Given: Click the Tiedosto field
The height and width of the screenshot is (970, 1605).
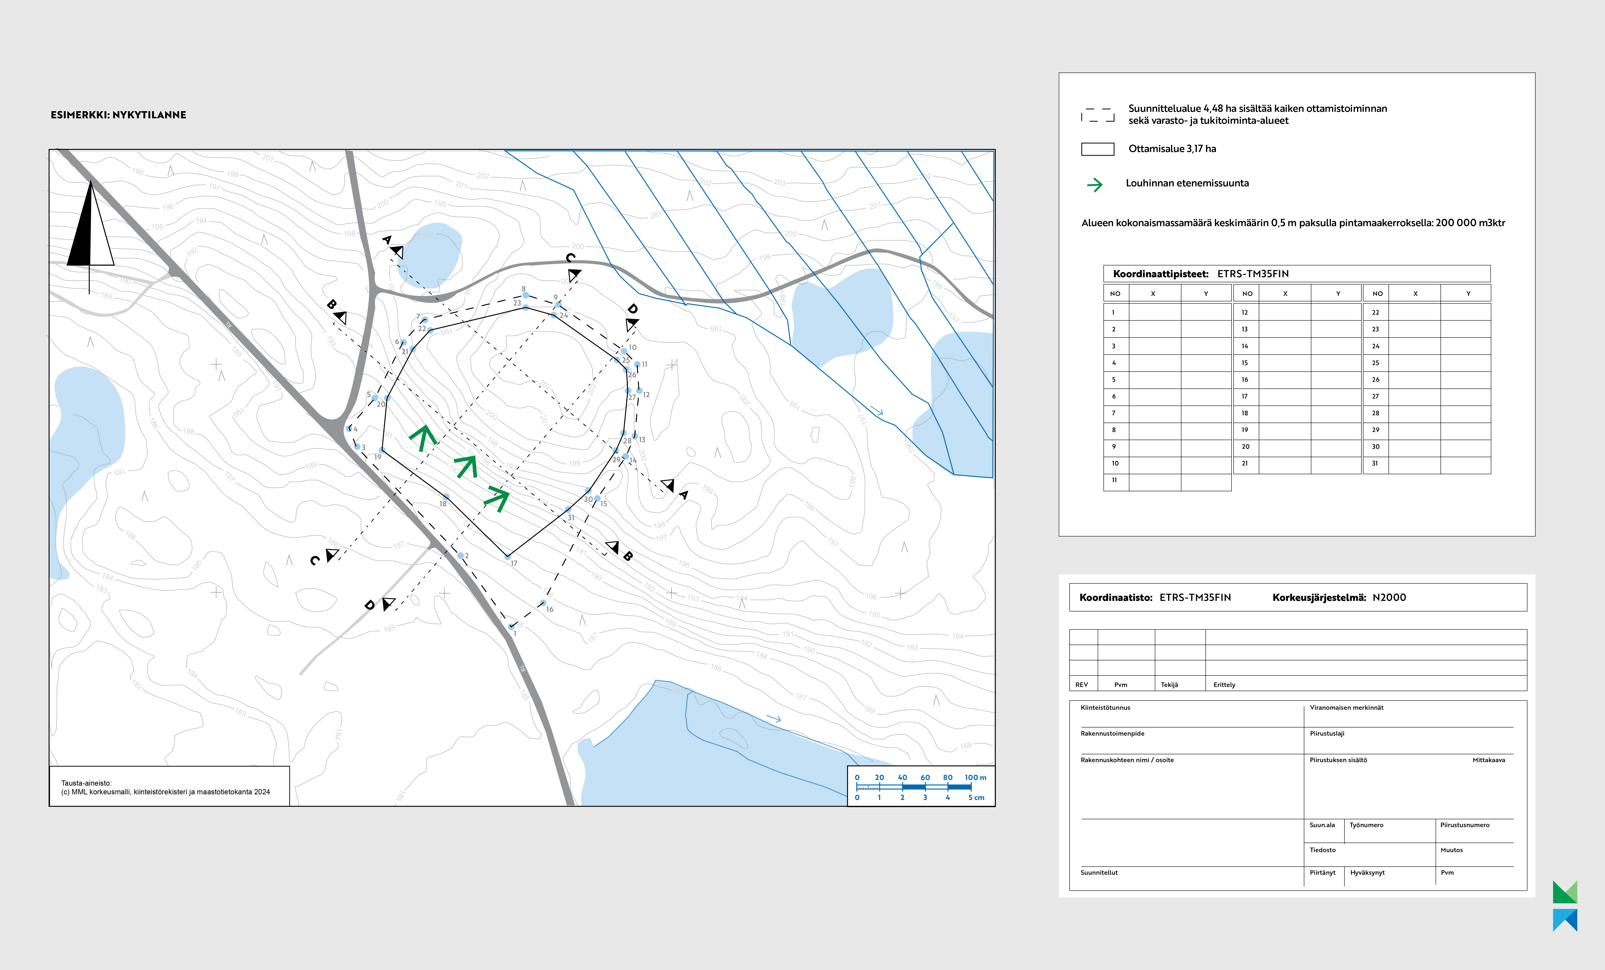Looking at the screenshot, I should pos(1370,855).
